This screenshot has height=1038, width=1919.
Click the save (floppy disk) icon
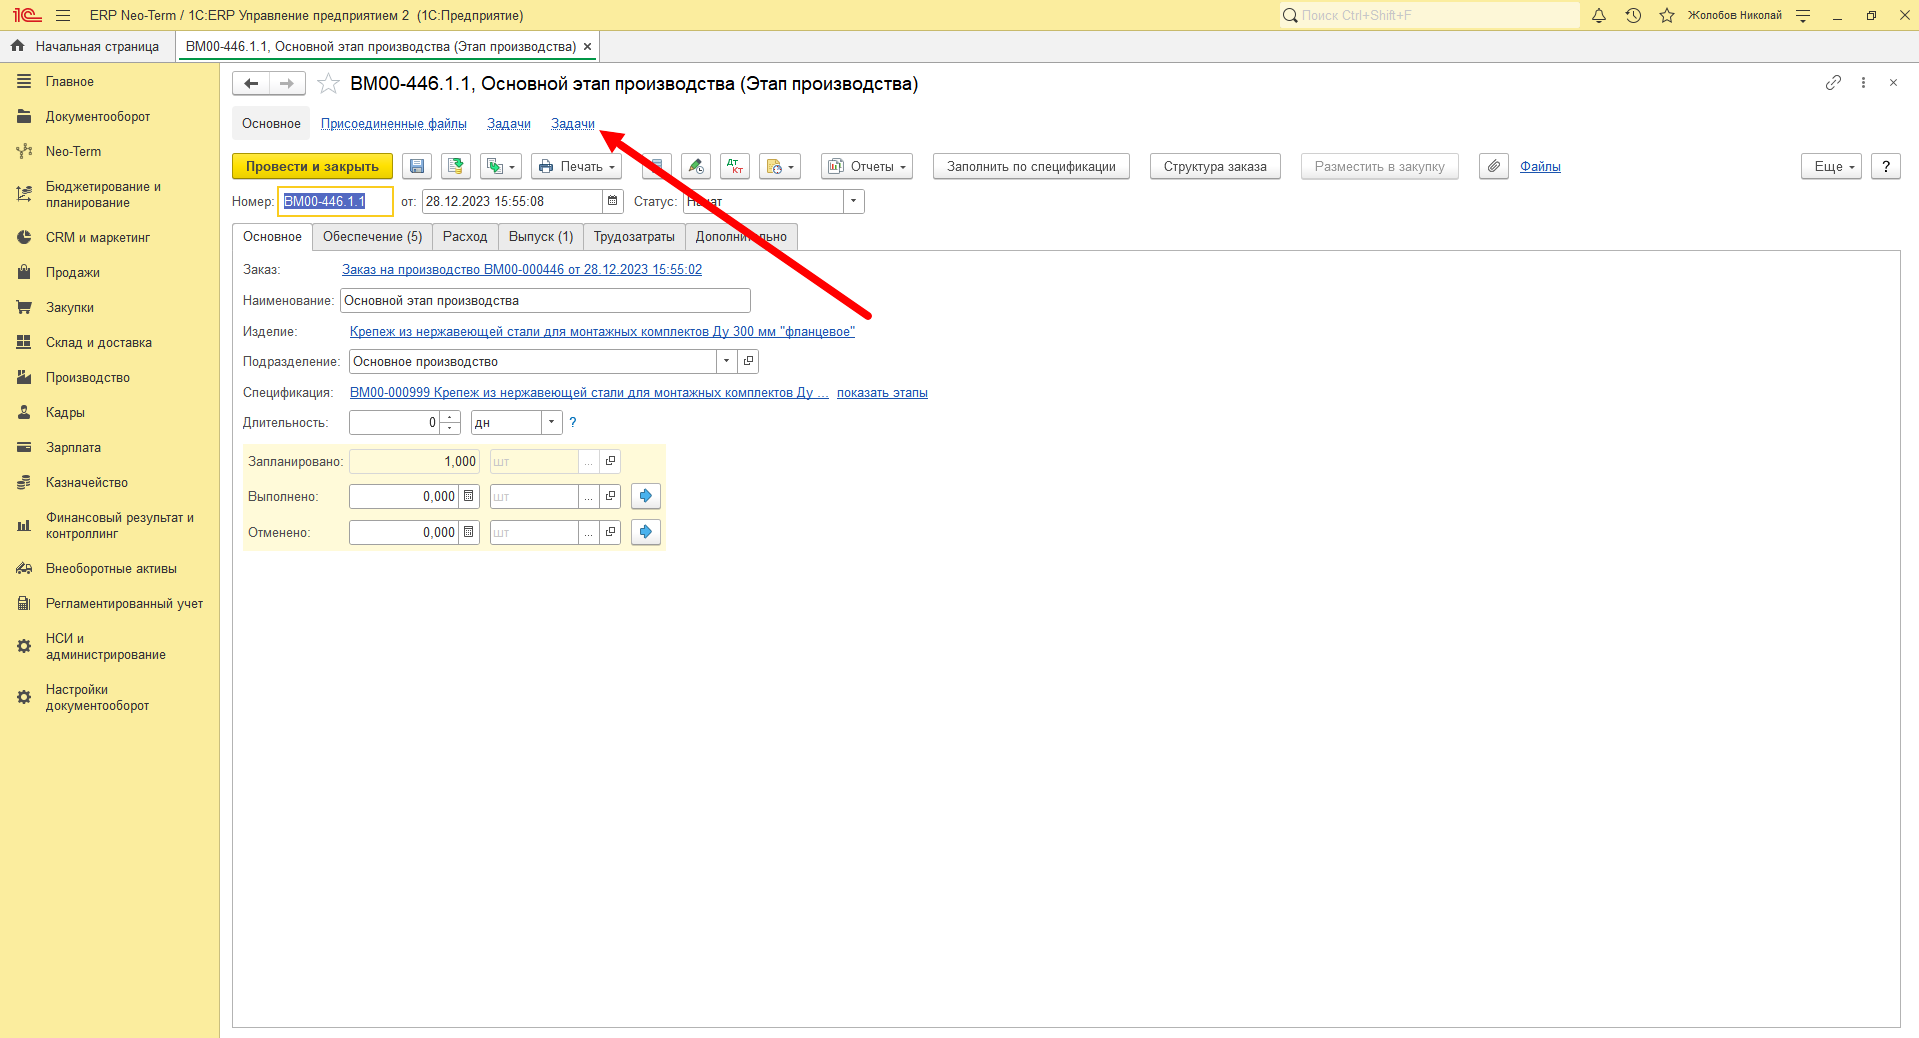[x=417, y=167]
